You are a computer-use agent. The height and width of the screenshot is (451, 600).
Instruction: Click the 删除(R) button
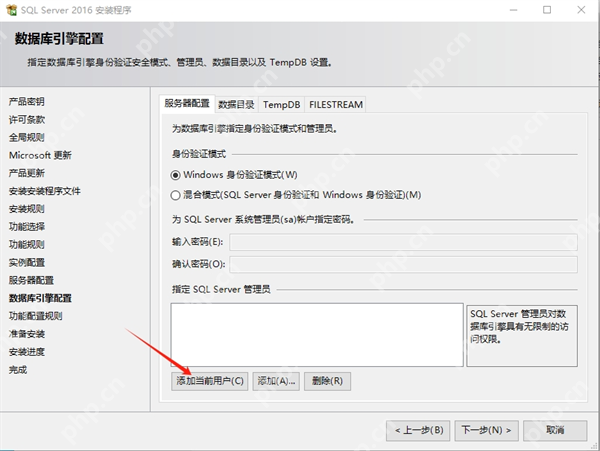[x=328, y=381]
